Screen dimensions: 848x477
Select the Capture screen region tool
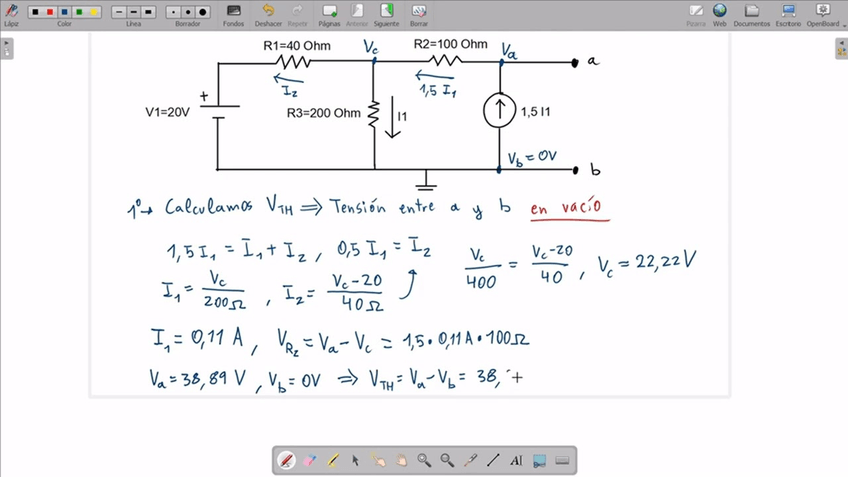coord(539,460)
